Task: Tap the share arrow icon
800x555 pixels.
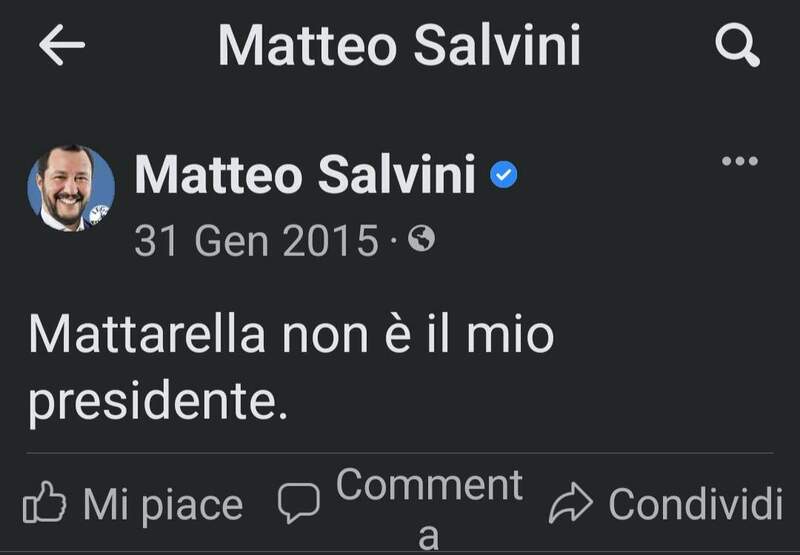Action: (571, 504)
